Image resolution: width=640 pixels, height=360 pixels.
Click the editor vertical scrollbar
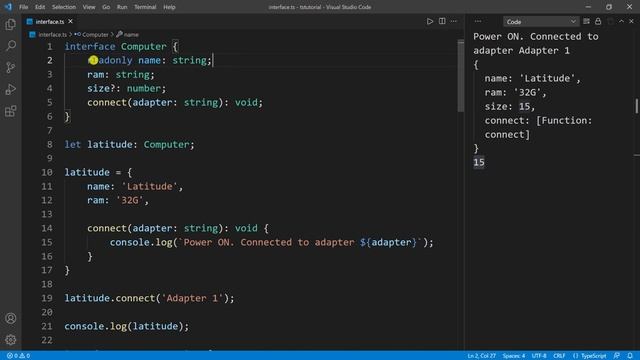coord(460,76)
